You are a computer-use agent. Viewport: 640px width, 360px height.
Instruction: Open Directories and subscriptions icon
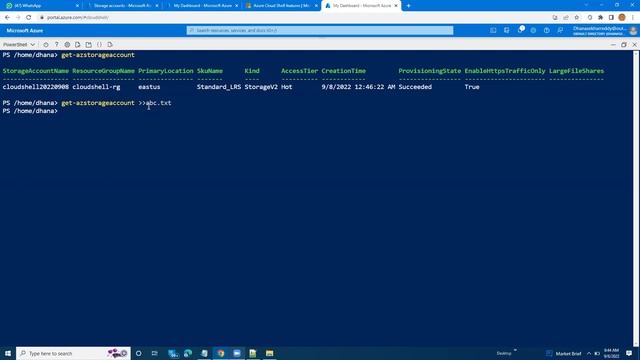coord(507,30)
